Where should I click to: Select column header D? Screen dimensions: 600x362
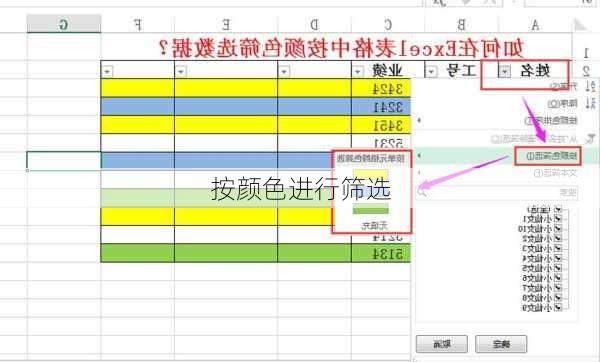[315, 25]
